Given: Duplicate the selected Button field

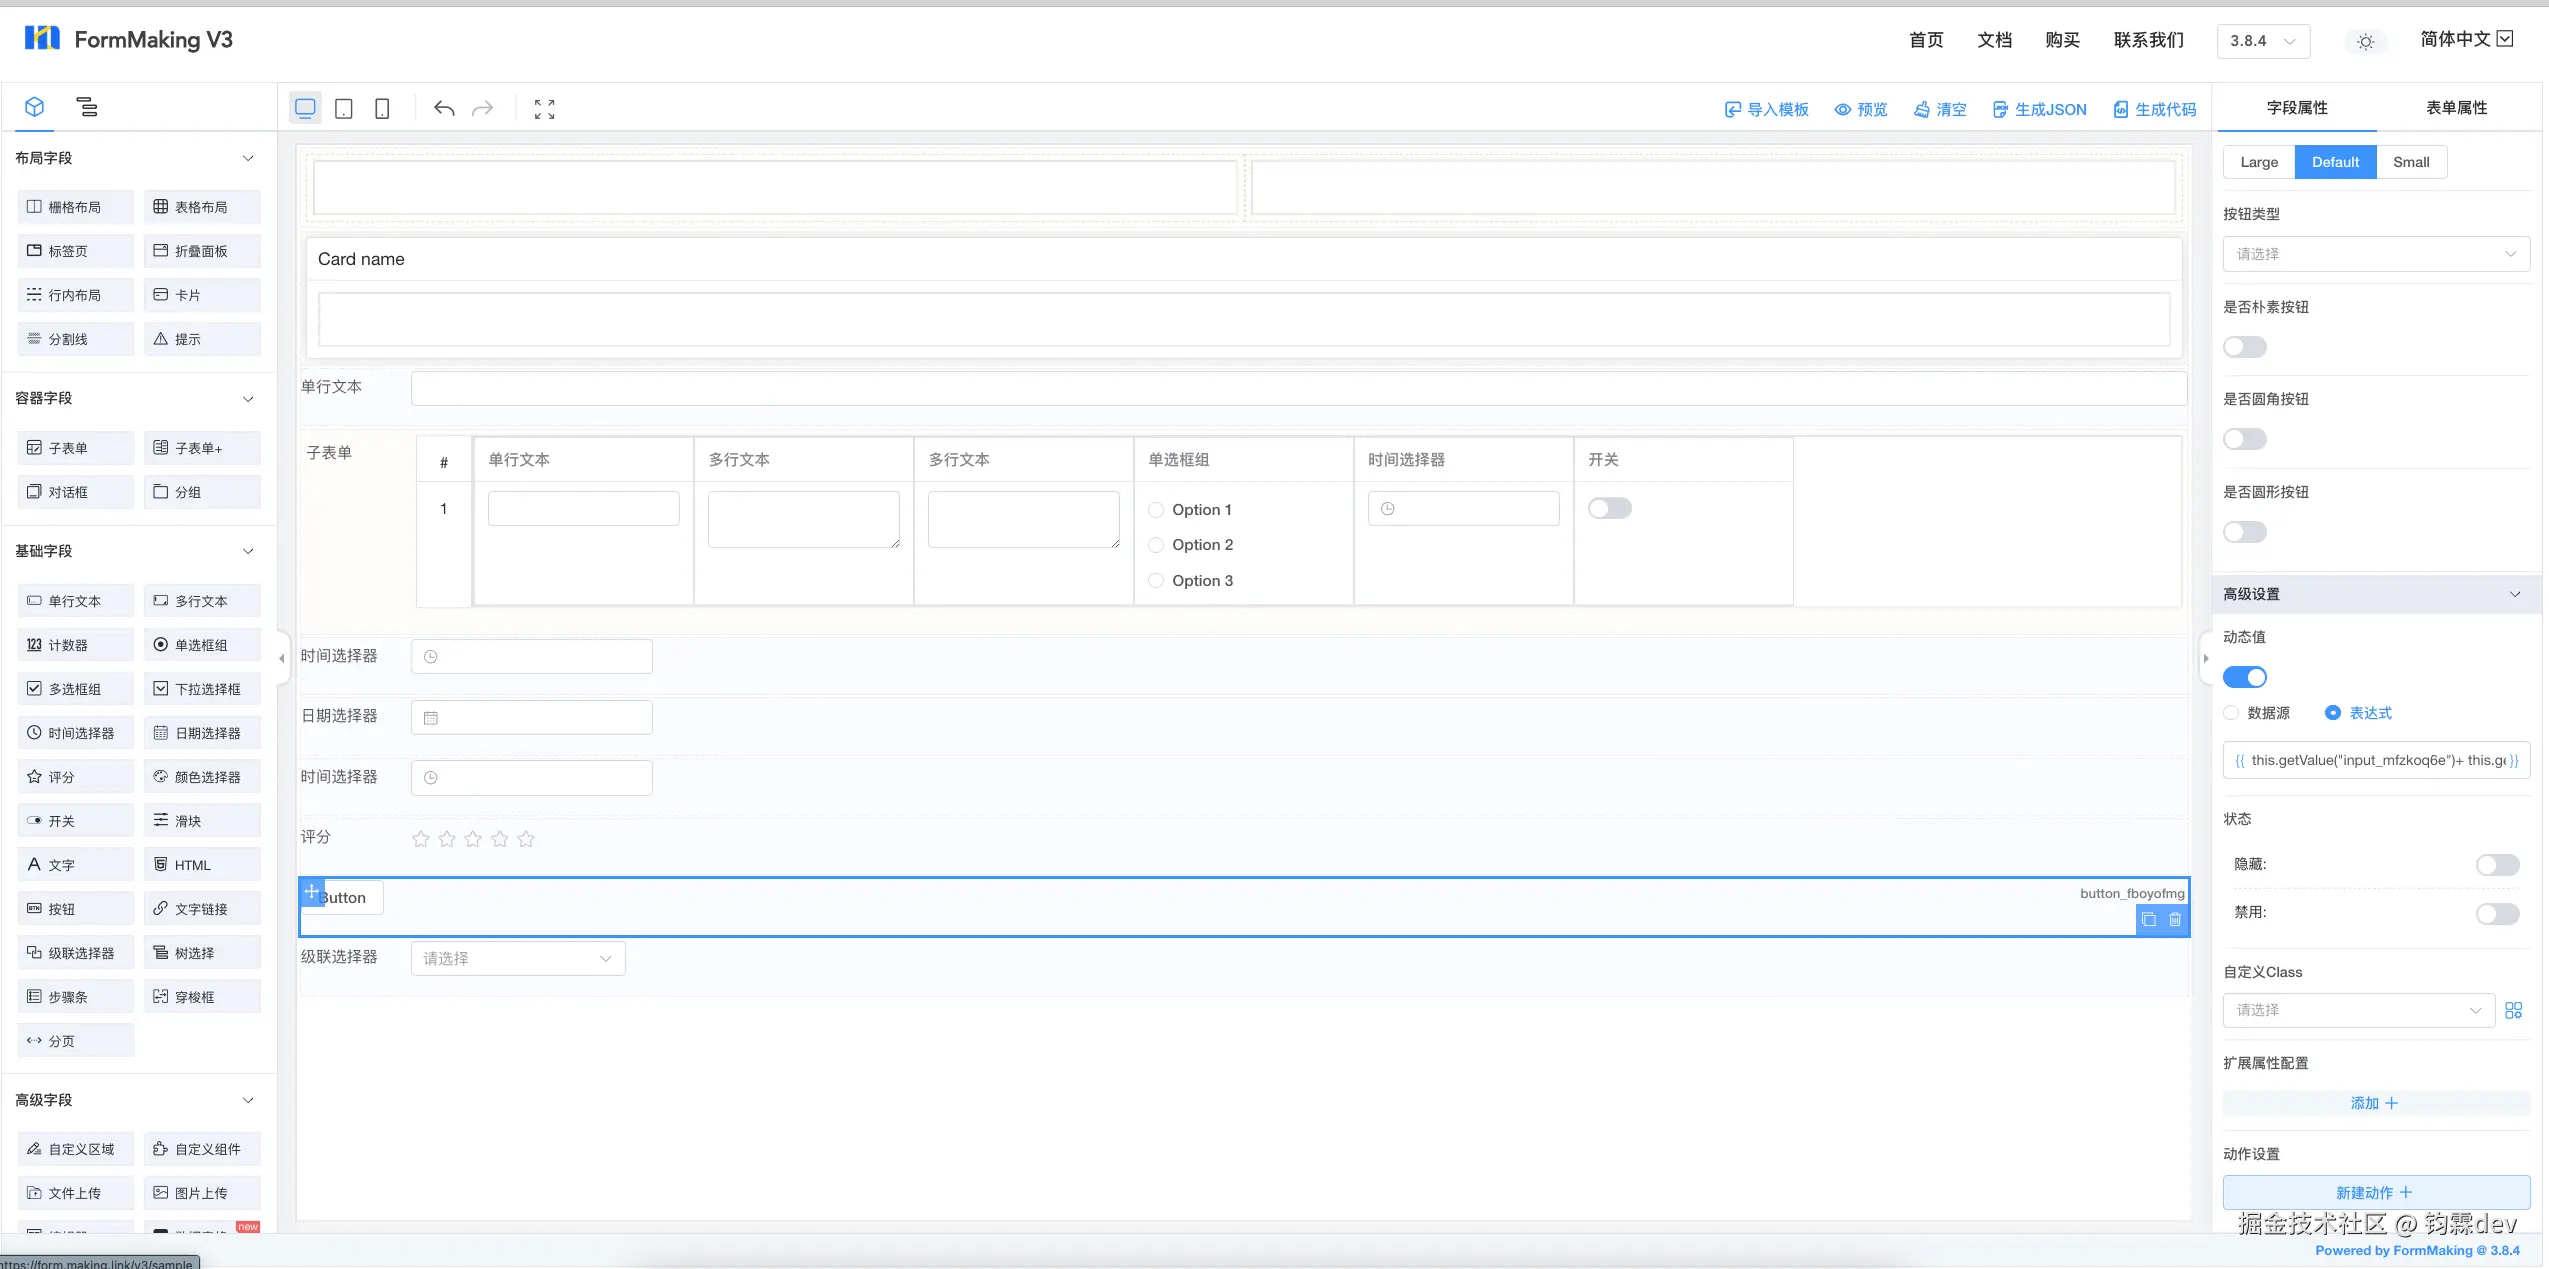Looking at the screenshot, I should pos(2149,920).
